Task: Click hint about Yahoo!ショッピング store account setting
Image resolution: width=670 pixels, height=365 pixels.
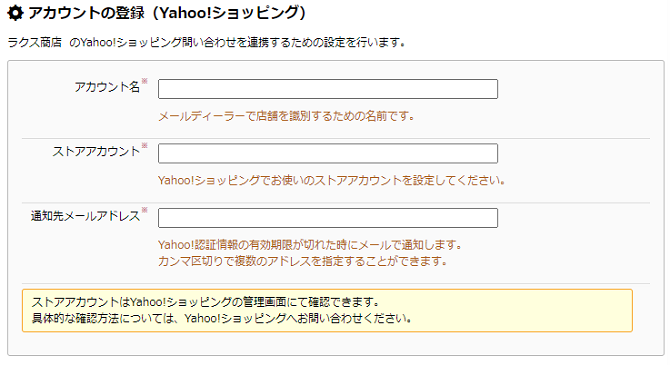Action: click(332, 180)
